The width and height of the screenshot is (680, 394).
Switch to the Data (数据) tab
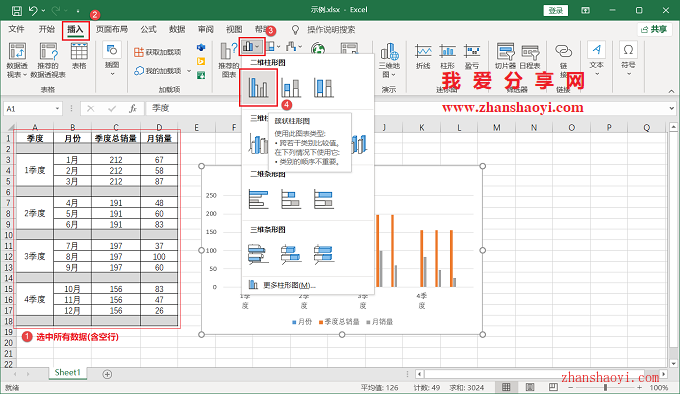(x=177, y=29)
